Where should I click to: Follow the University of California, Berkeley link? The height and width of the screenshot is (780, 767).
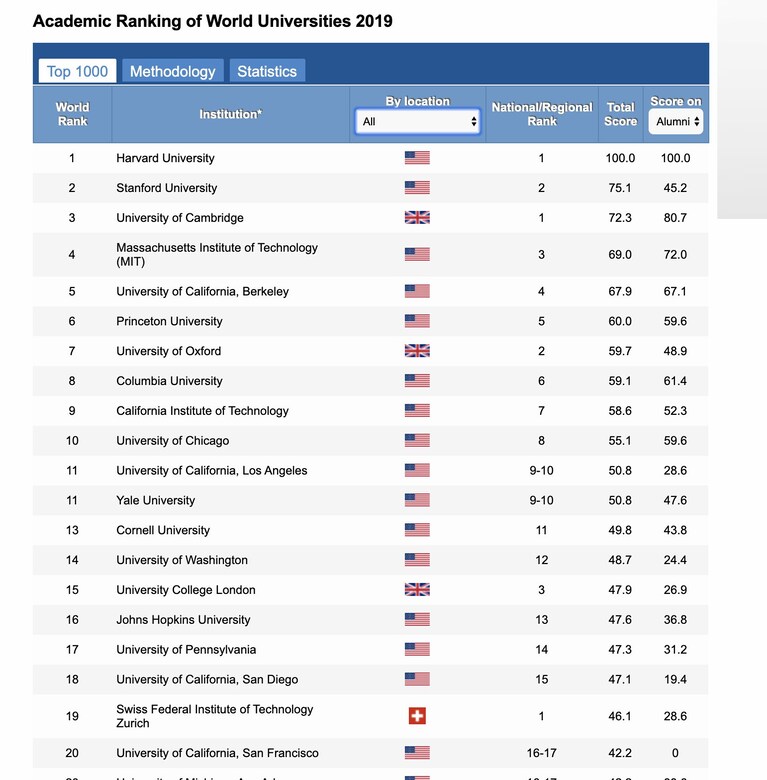pos(202,292)
